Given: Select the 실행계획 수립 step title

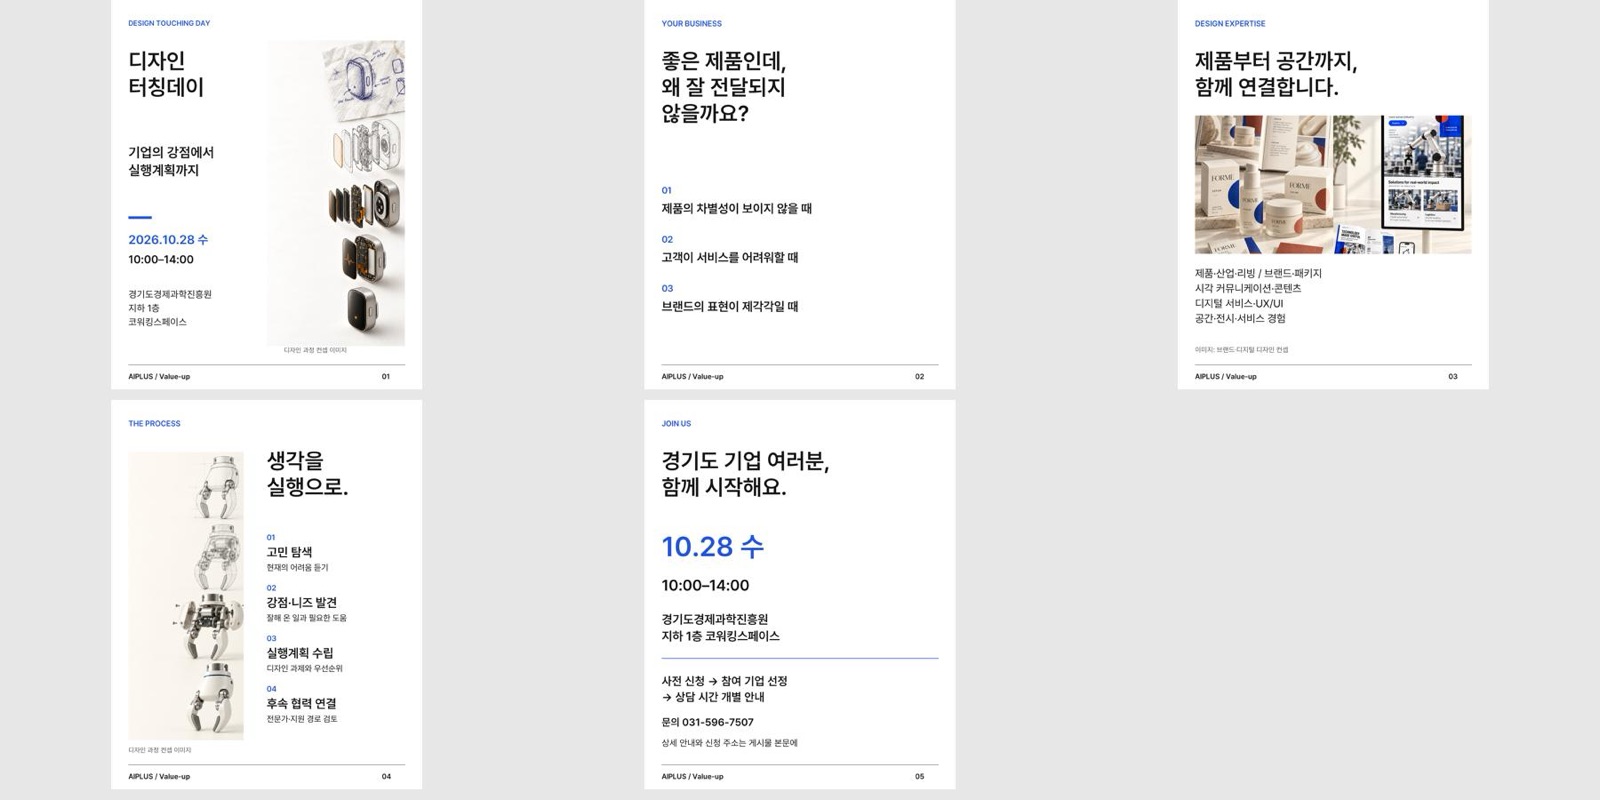Looking at the screenshot, I should [299, 653].
